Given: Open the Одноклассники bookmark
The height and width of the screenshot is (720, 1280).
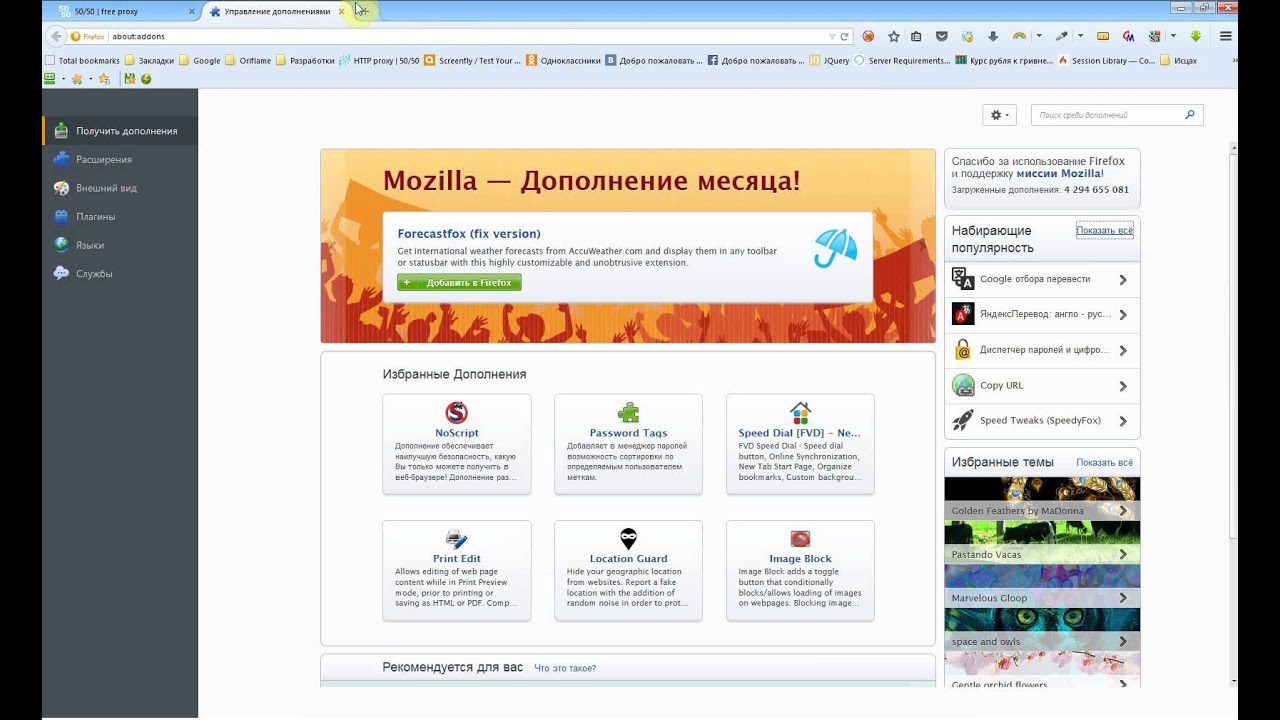Looking at the screenshot, I should click(563, 60).
